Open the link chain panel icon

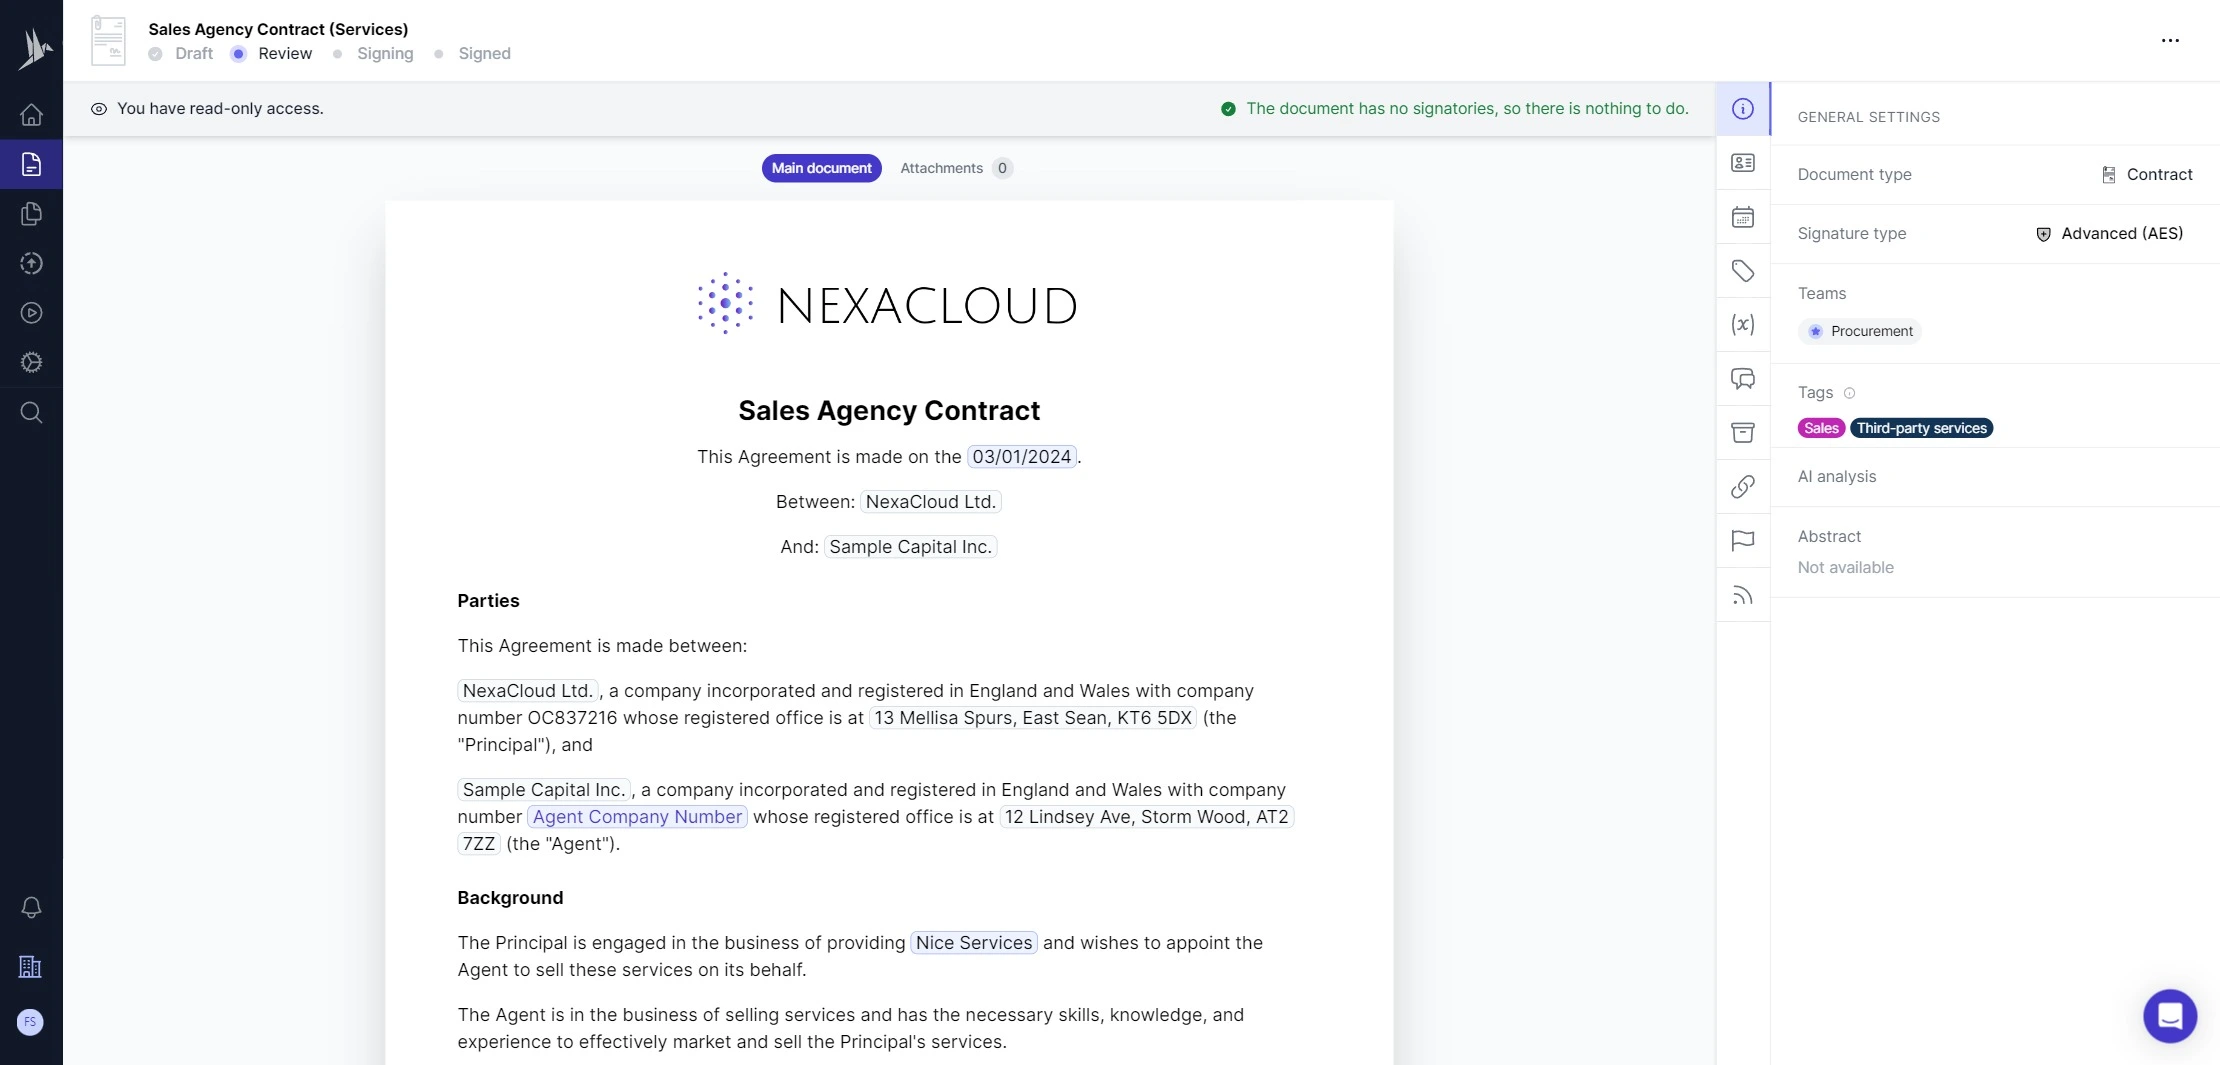click(x=1743, y=487)
